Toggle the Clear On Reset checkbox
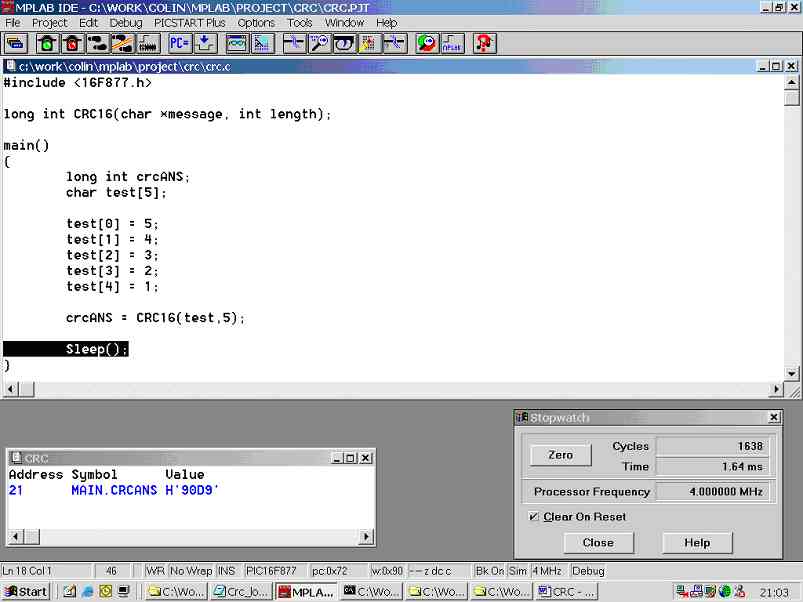Viewport: 803px width, 602px height. click(x=534, y=517)
